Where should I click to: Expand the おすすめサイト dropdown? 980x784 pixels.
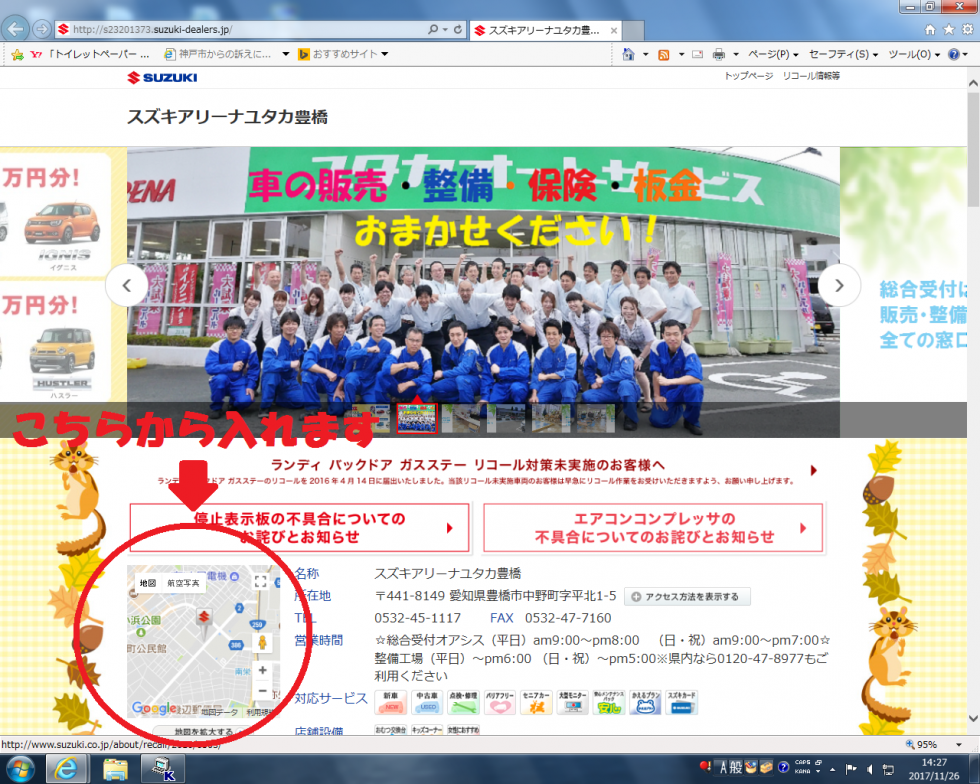click(x=384, y=54)
